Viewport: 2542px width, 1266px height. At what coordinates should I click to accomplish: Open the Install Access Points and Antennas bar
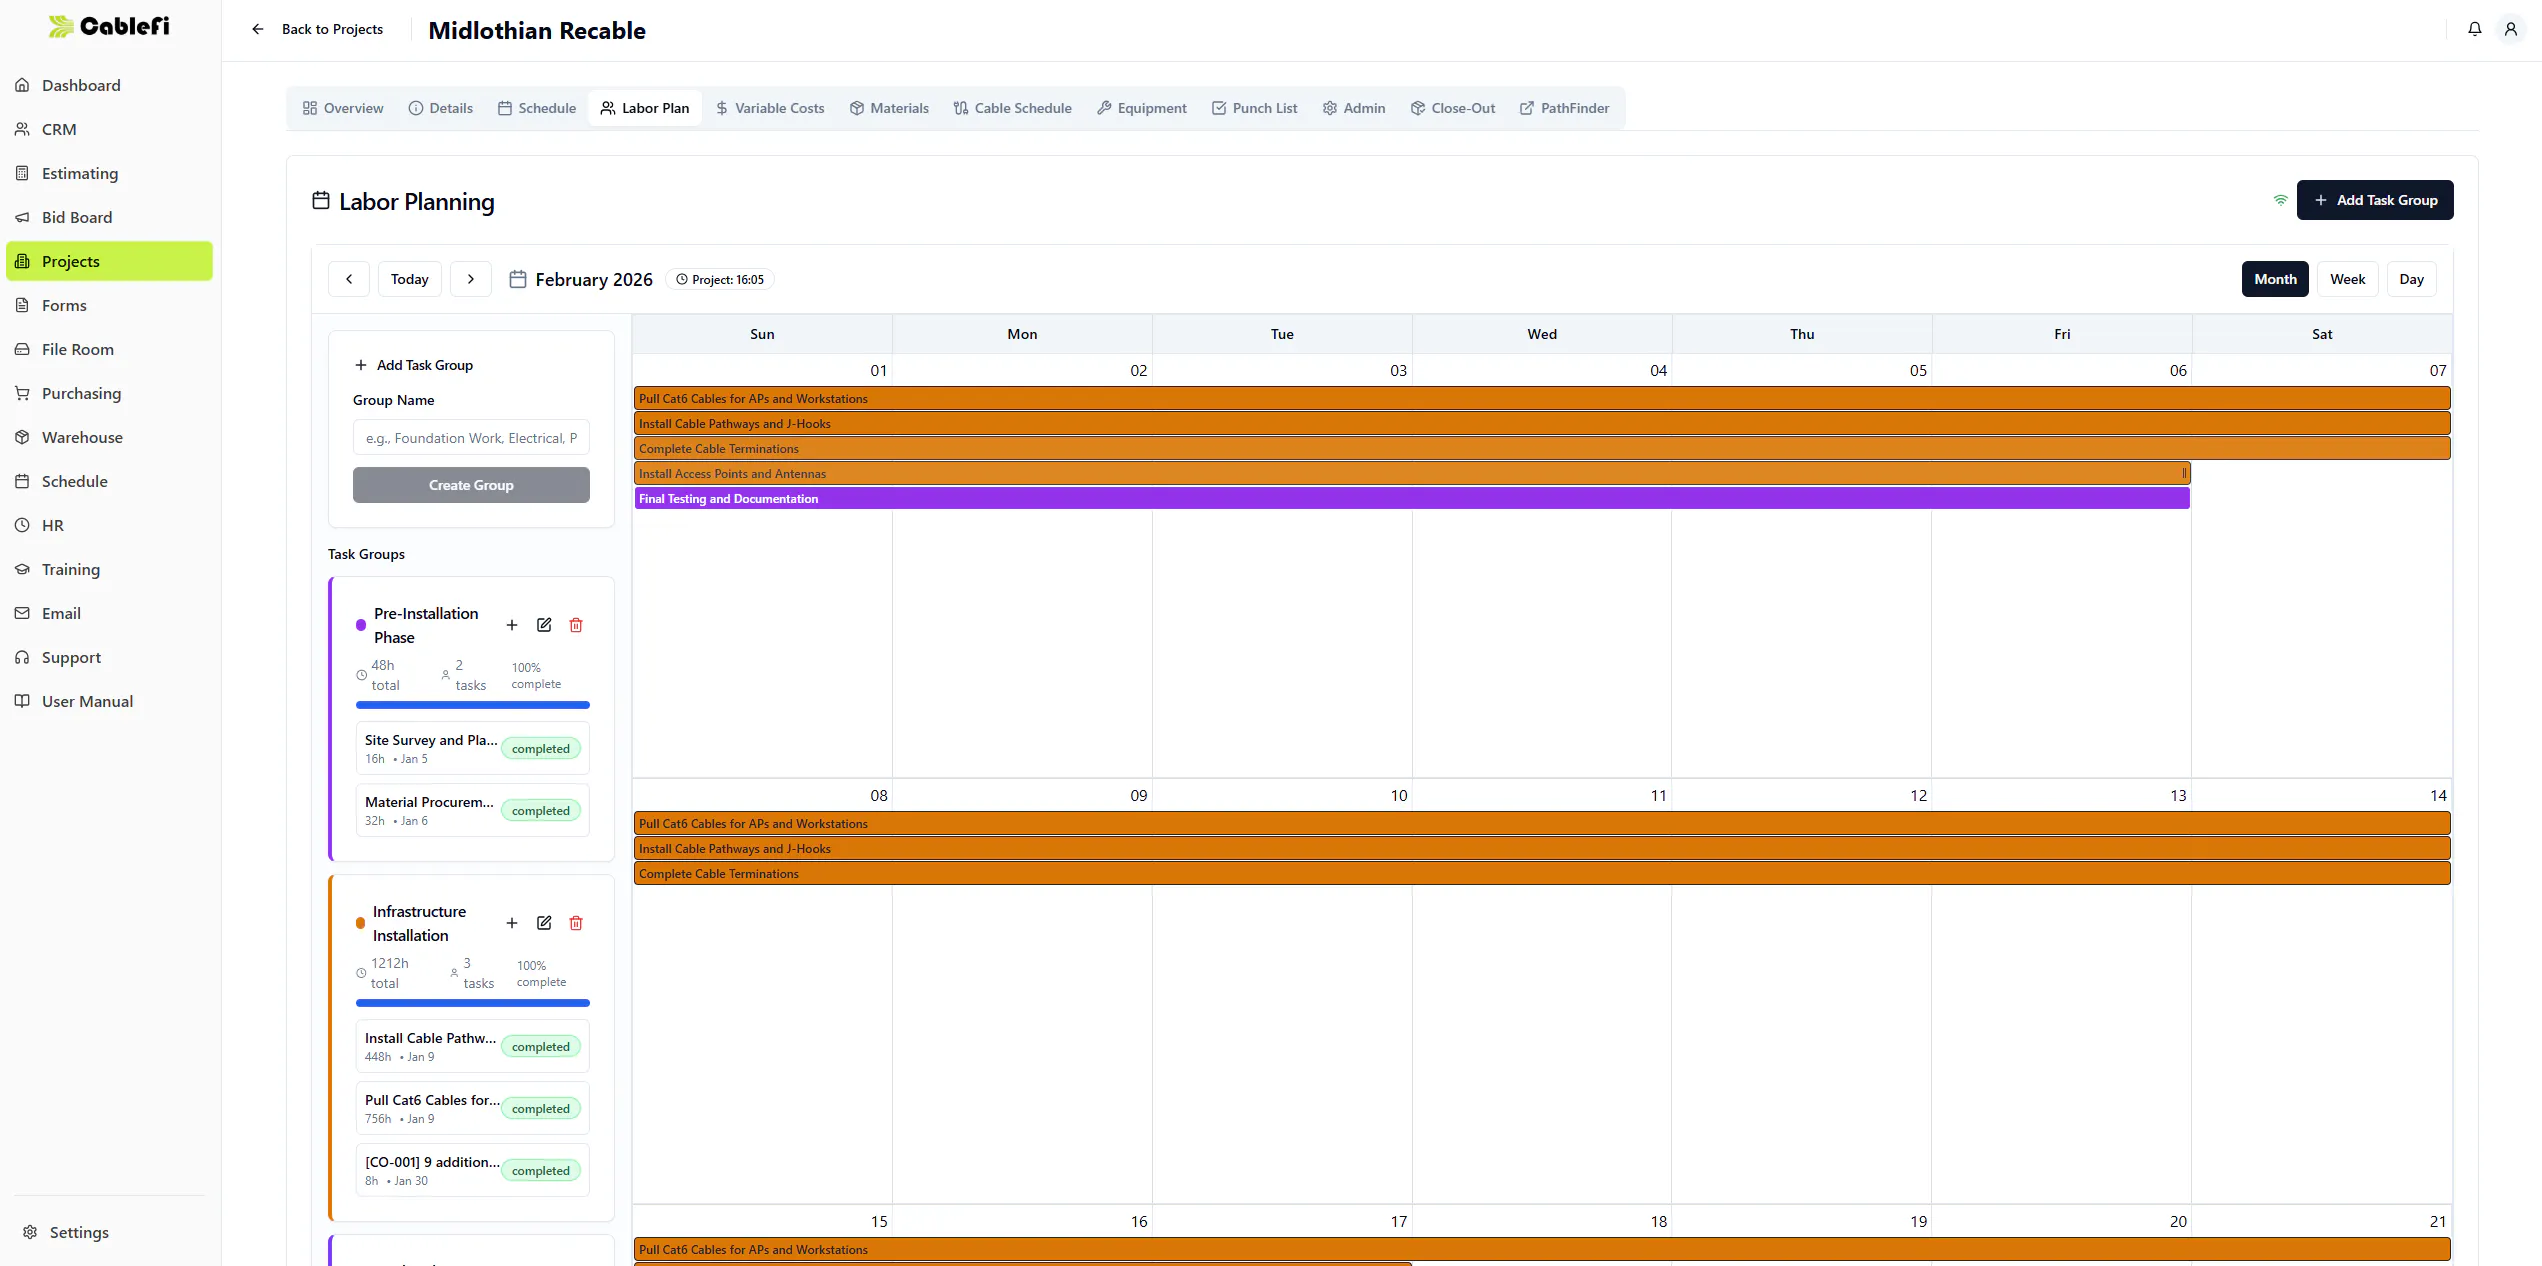click(1412, 473)
